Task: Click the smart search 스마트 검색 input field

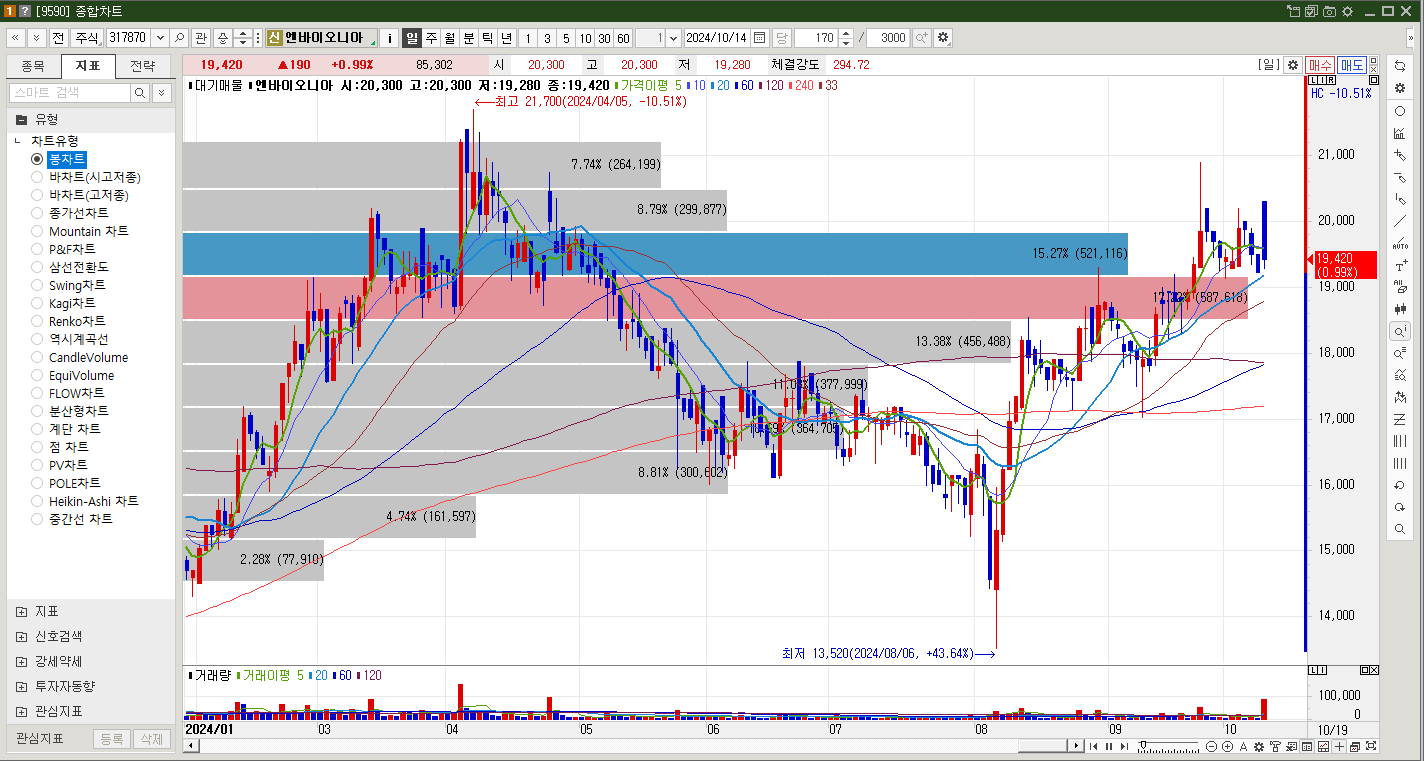Action: 70,92
